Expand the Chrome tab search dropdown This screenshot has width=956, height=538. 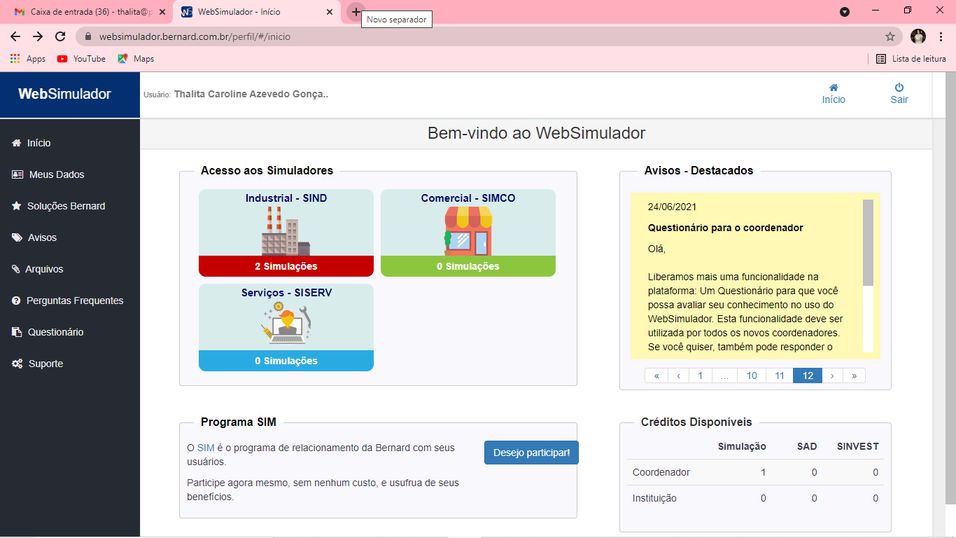click(844, 11)
